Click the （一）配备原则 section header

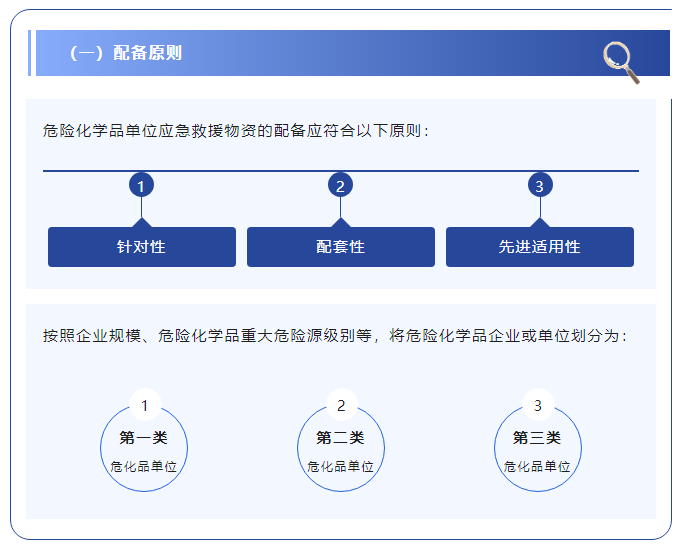pos(126,54)
